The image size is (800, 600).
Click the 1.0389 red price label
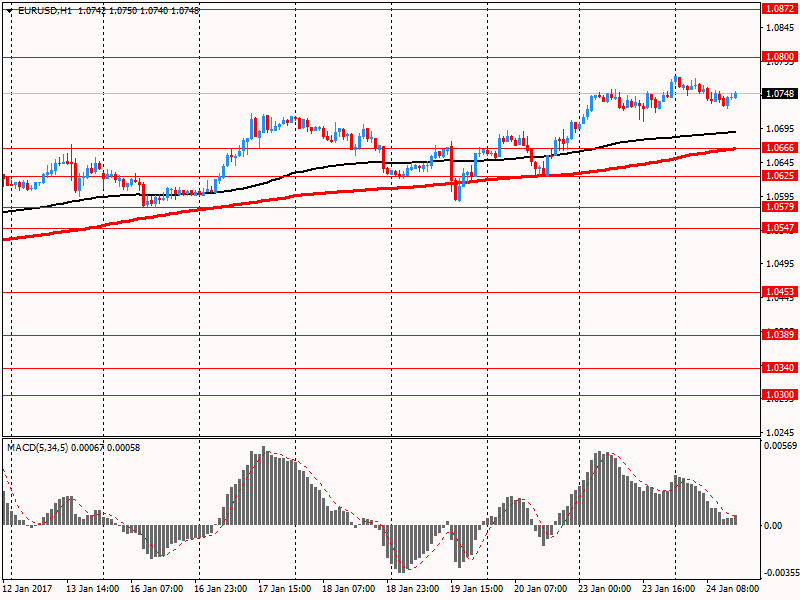(779, 334)
